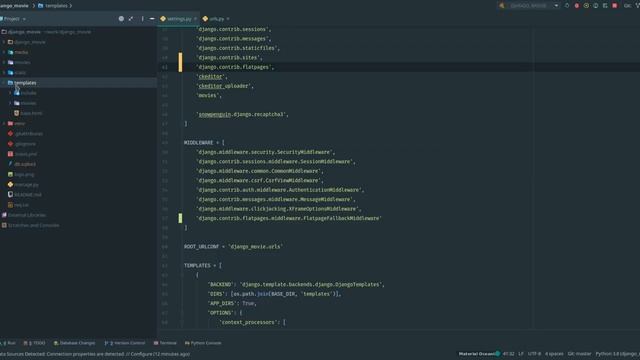Click the UTF-8 encoding in status bar
Viewport: 640px width, 360px height.
pos(534,354)
